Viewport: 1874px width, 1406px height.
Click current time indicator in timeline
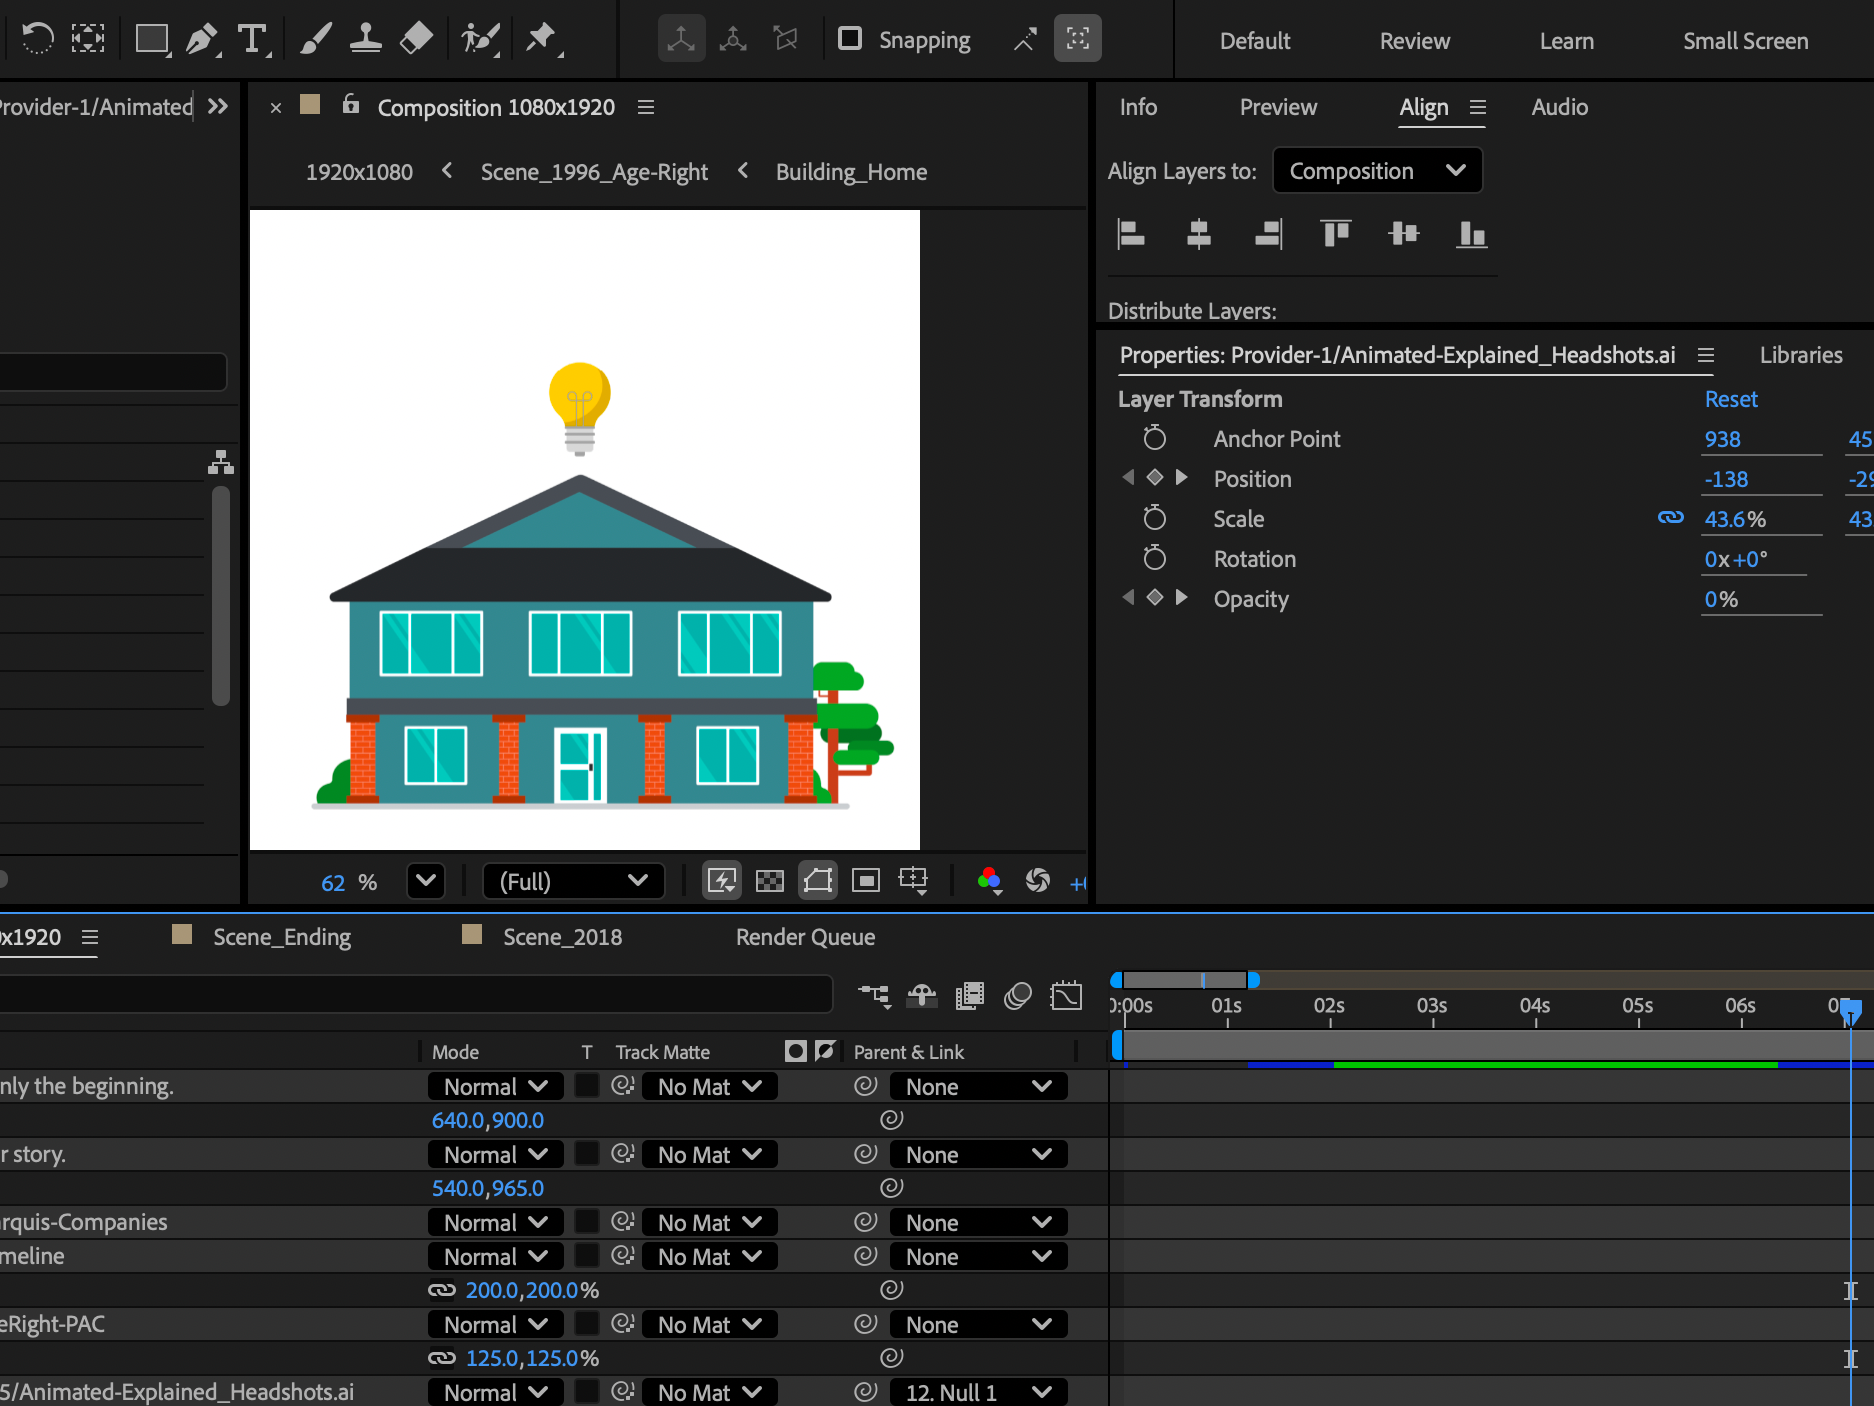tap(1850, 1011)
